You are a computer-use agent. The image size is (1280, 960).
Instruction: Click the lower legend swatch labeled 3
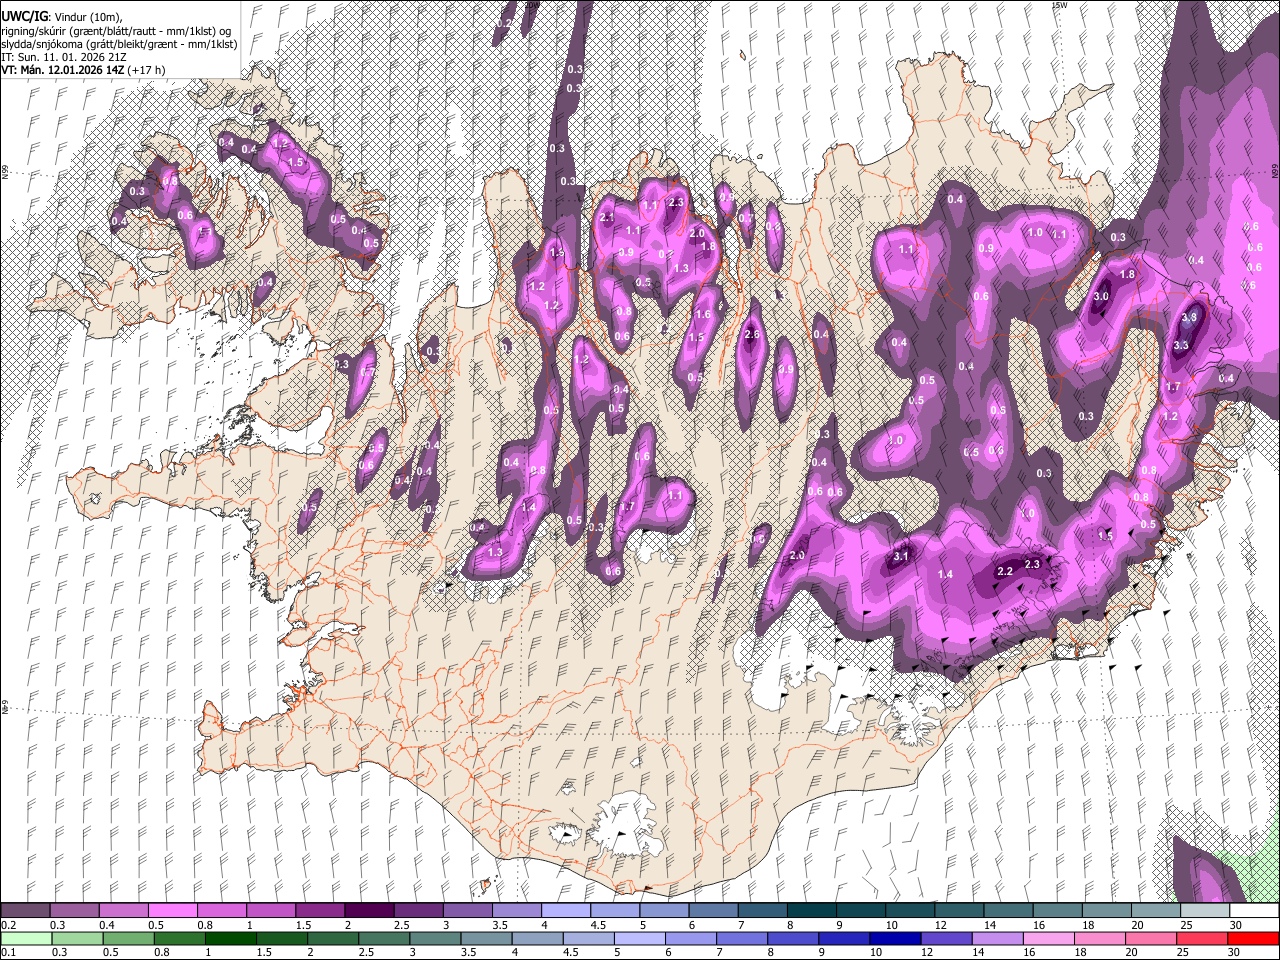(435, 938)
